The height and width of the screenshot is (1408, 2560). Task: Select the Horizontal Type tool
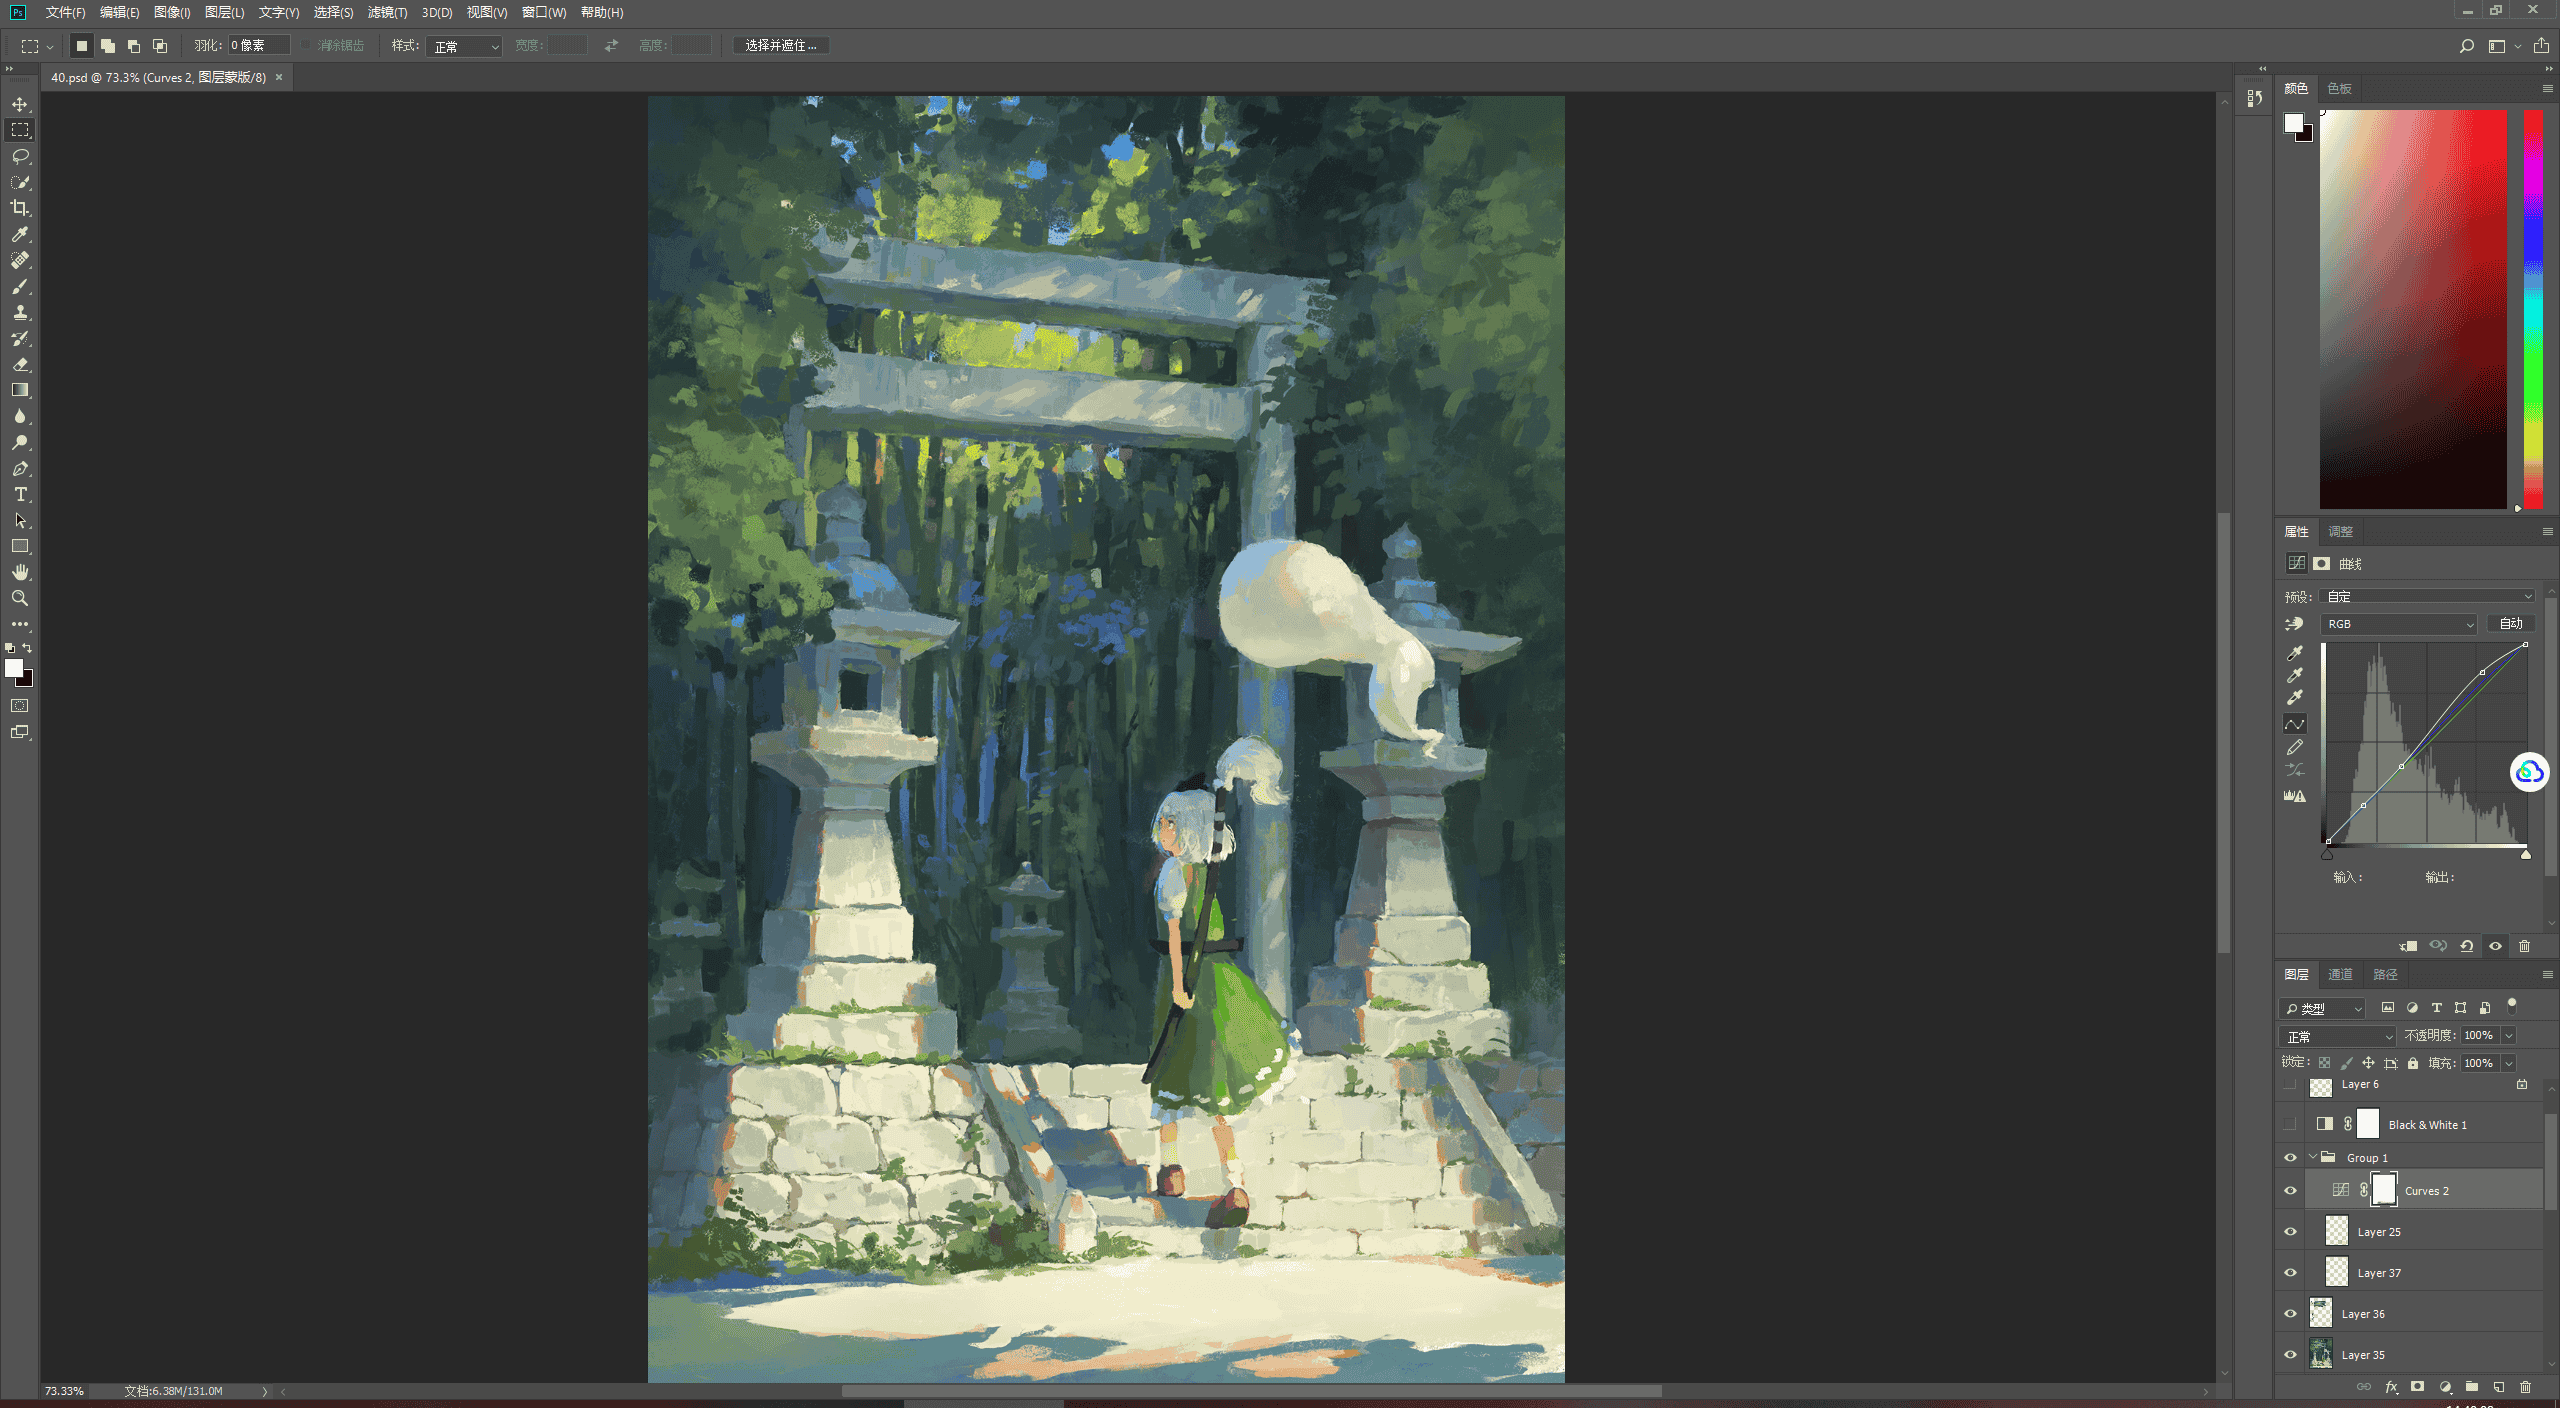coord(20,495)
